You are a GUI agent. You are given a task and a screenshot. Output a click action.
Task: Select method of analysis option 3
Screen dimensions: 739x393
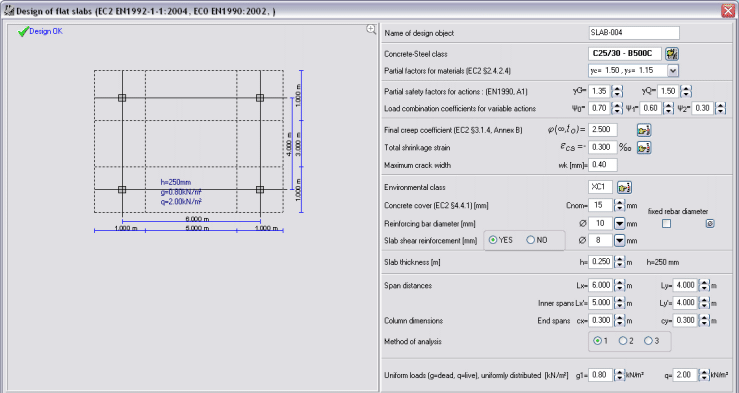(649, 341)
